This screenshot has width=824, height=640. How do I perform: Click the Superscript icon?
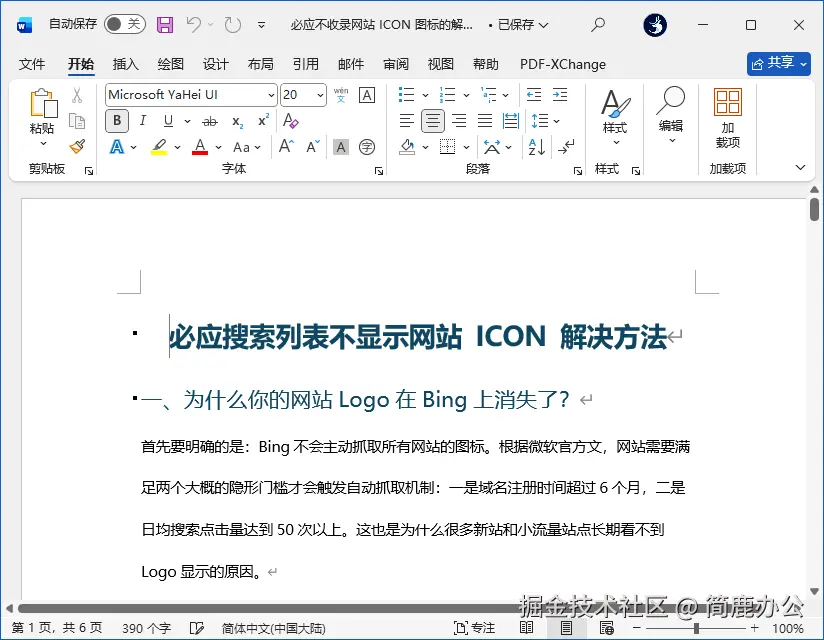263,121
